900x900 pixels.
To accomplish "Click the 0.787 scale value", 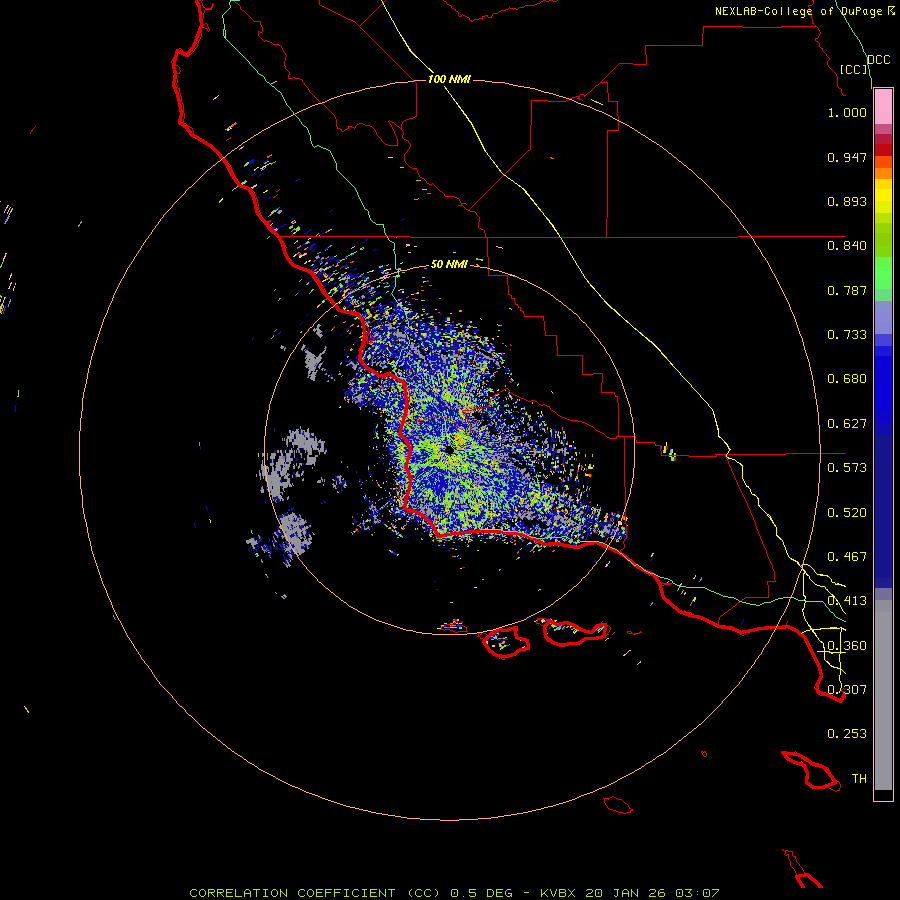I will pyautogui.click(x=847, y=290).
